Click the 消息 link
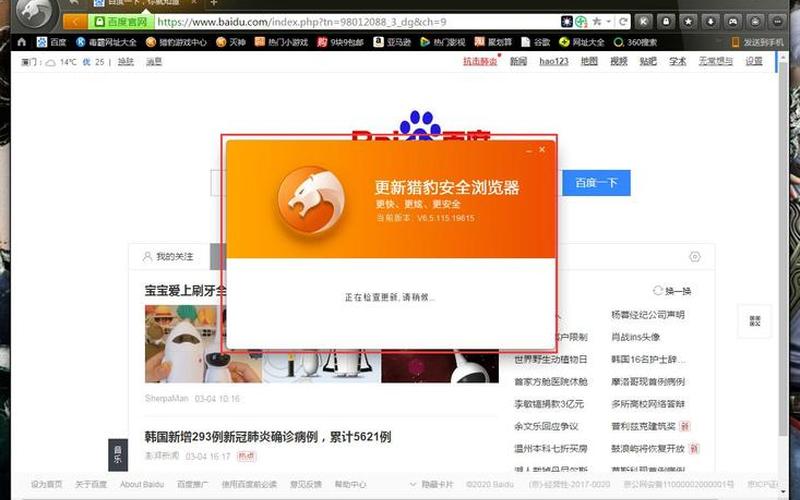This screenshot has height=500, width=800. [x=154, y=62]
